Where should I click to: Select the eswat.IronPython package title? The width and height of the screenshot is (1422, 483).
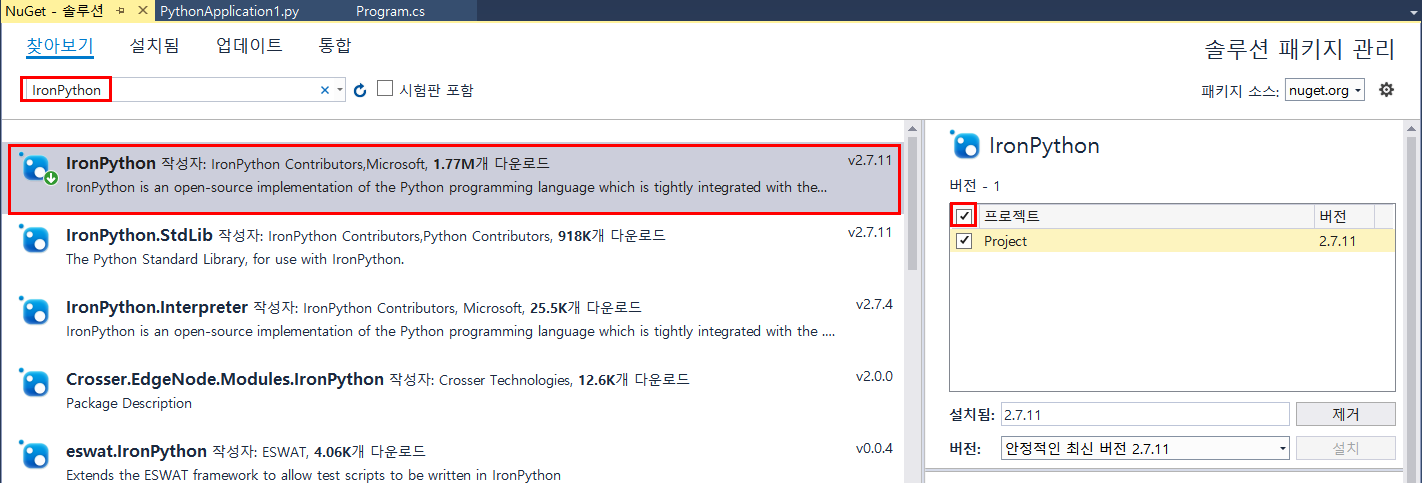point(136,451)
